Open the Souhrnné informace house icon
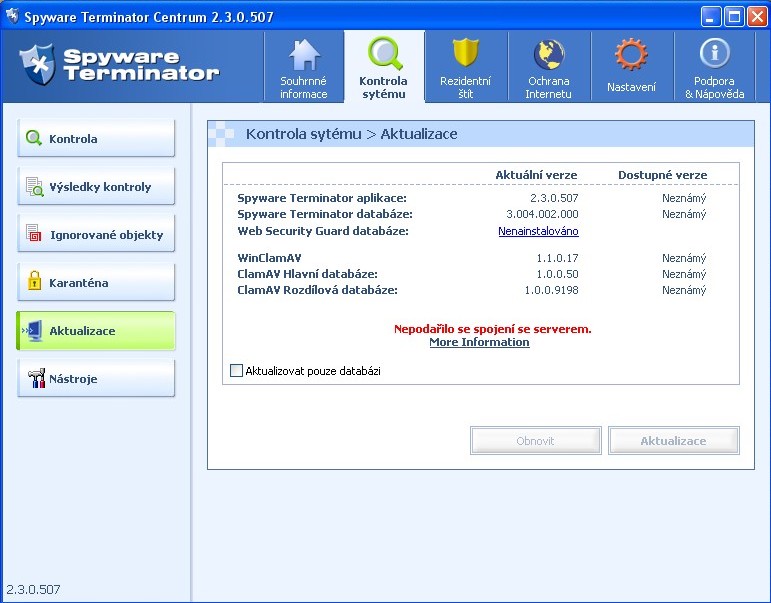 coord(304,54)
